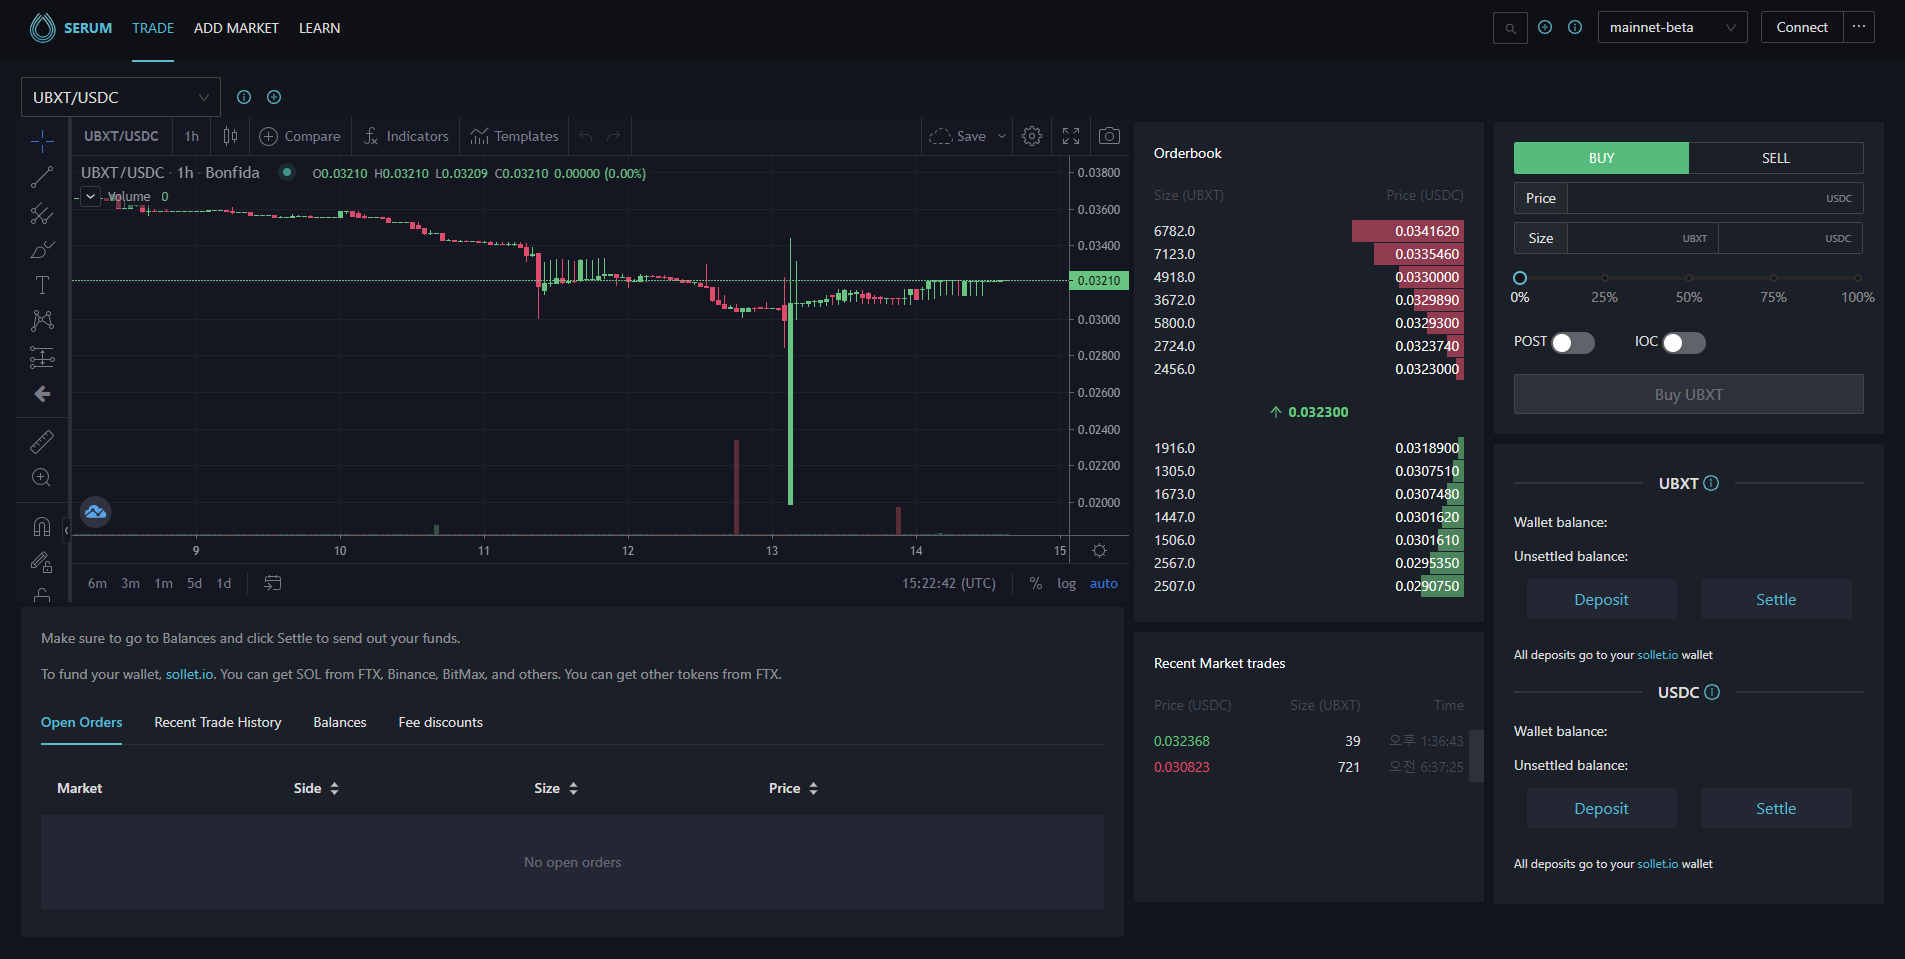Open chart settings gear icon
The image size is (1905, 959).
[x=1032, y=136]
